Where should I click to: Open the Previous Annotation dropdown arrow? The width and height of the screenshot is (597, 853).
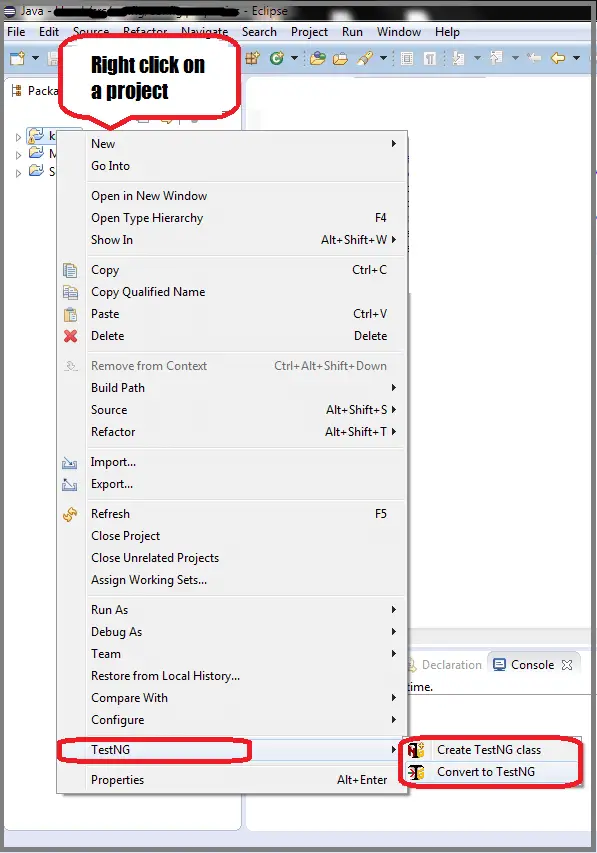point(514,58)
